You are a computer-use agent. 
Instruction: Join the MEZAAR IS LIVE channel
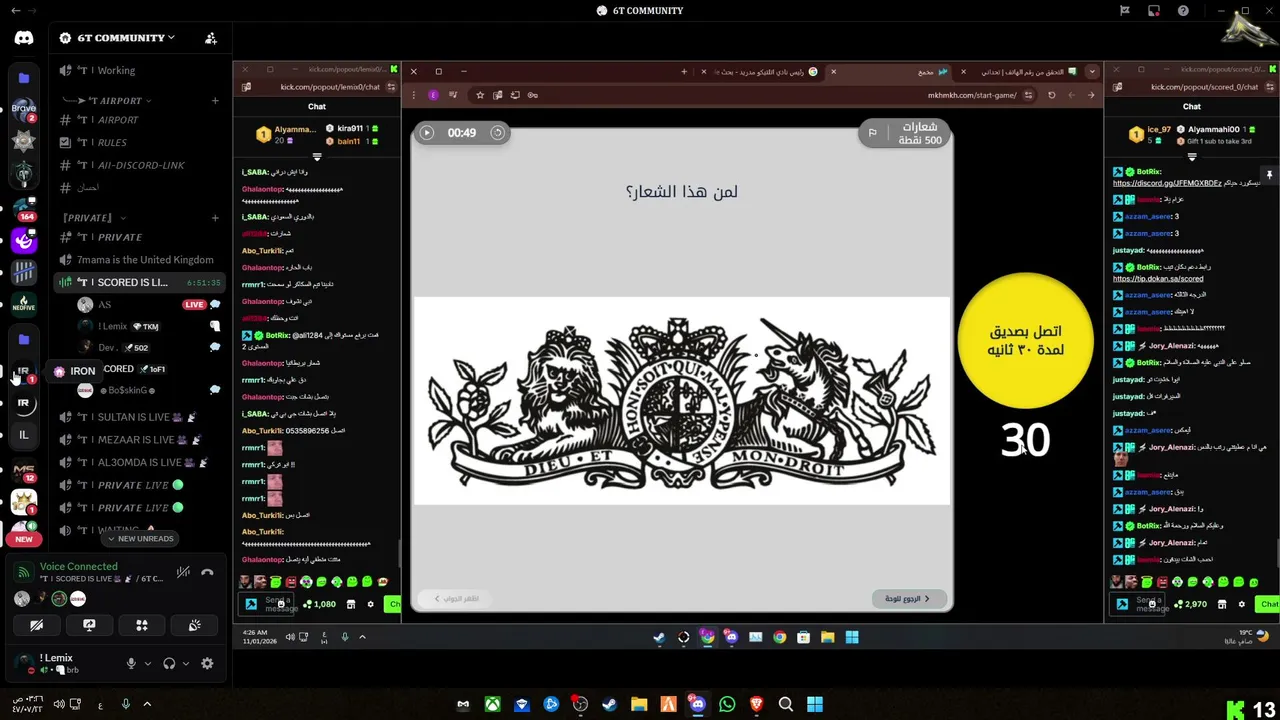(x=140, y=440)
